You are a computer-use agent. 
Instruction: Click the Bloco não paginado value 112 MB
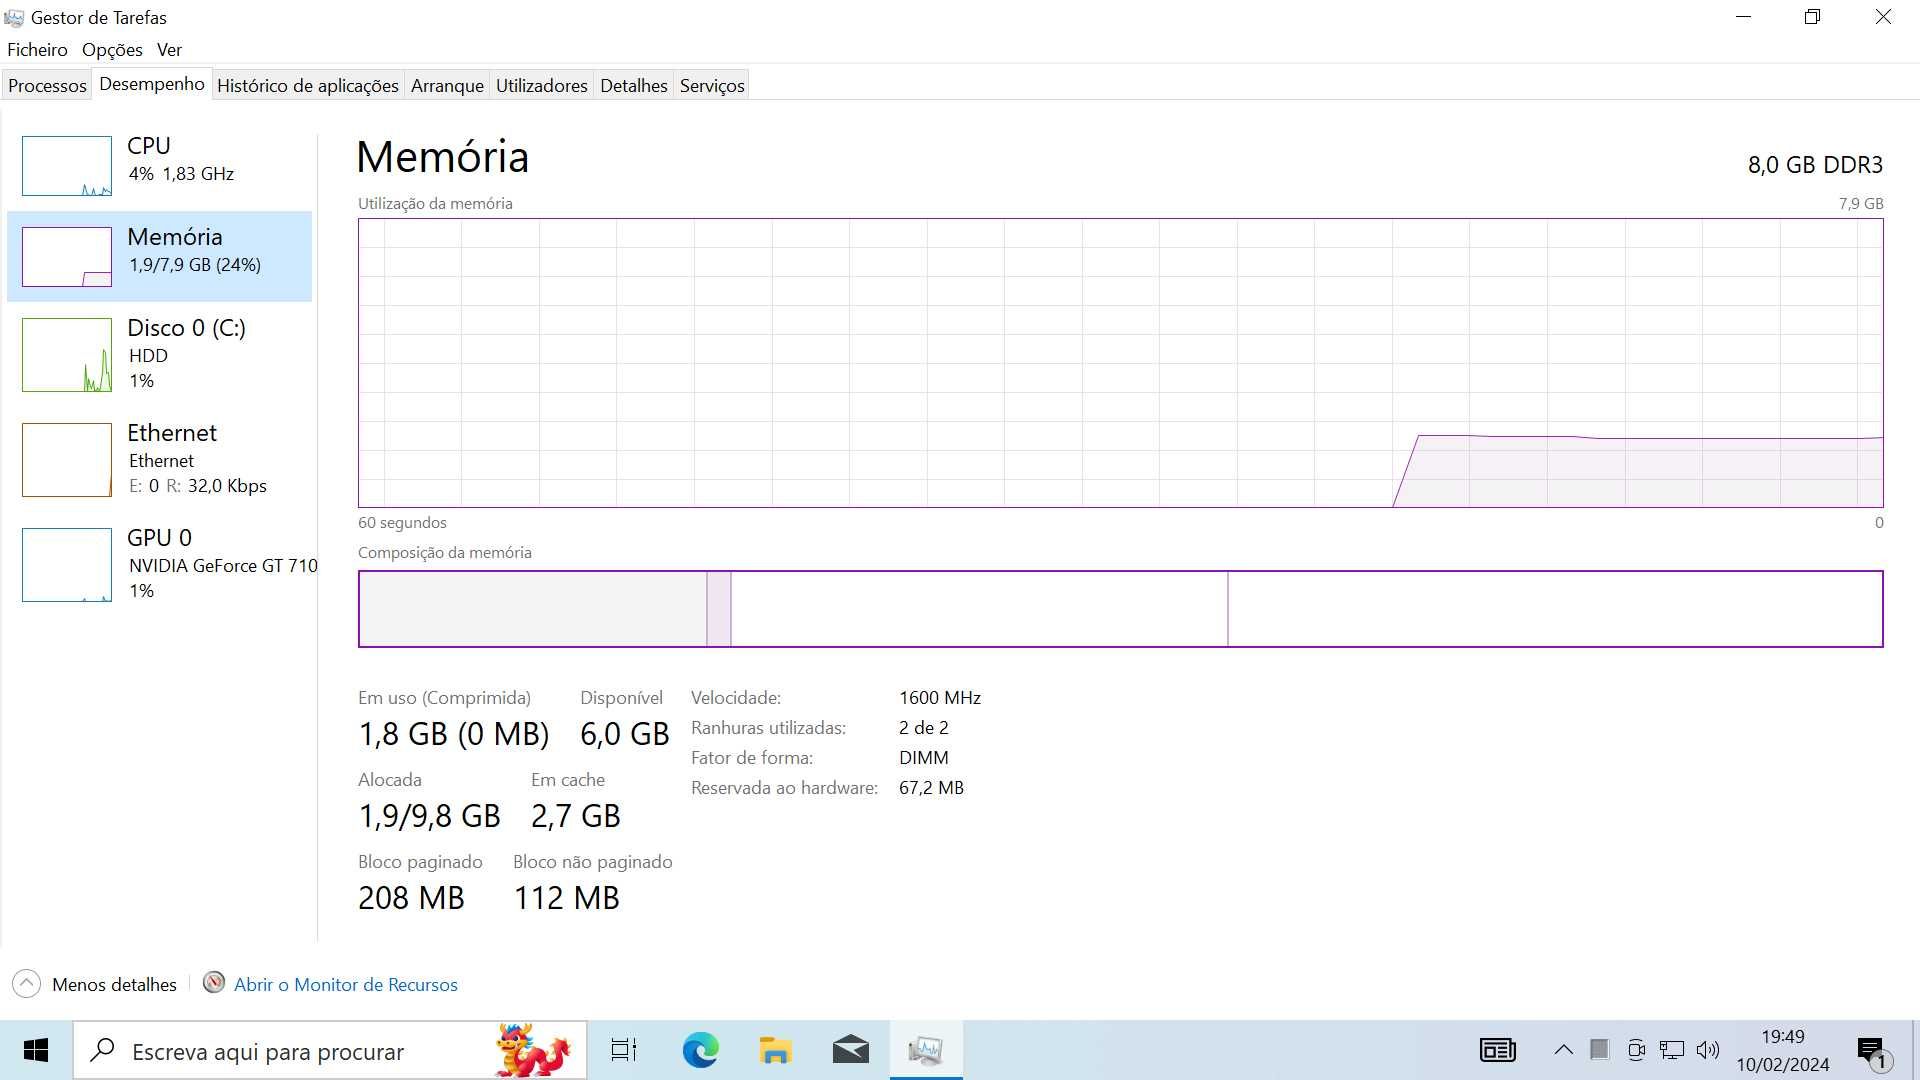coord(567,898)
